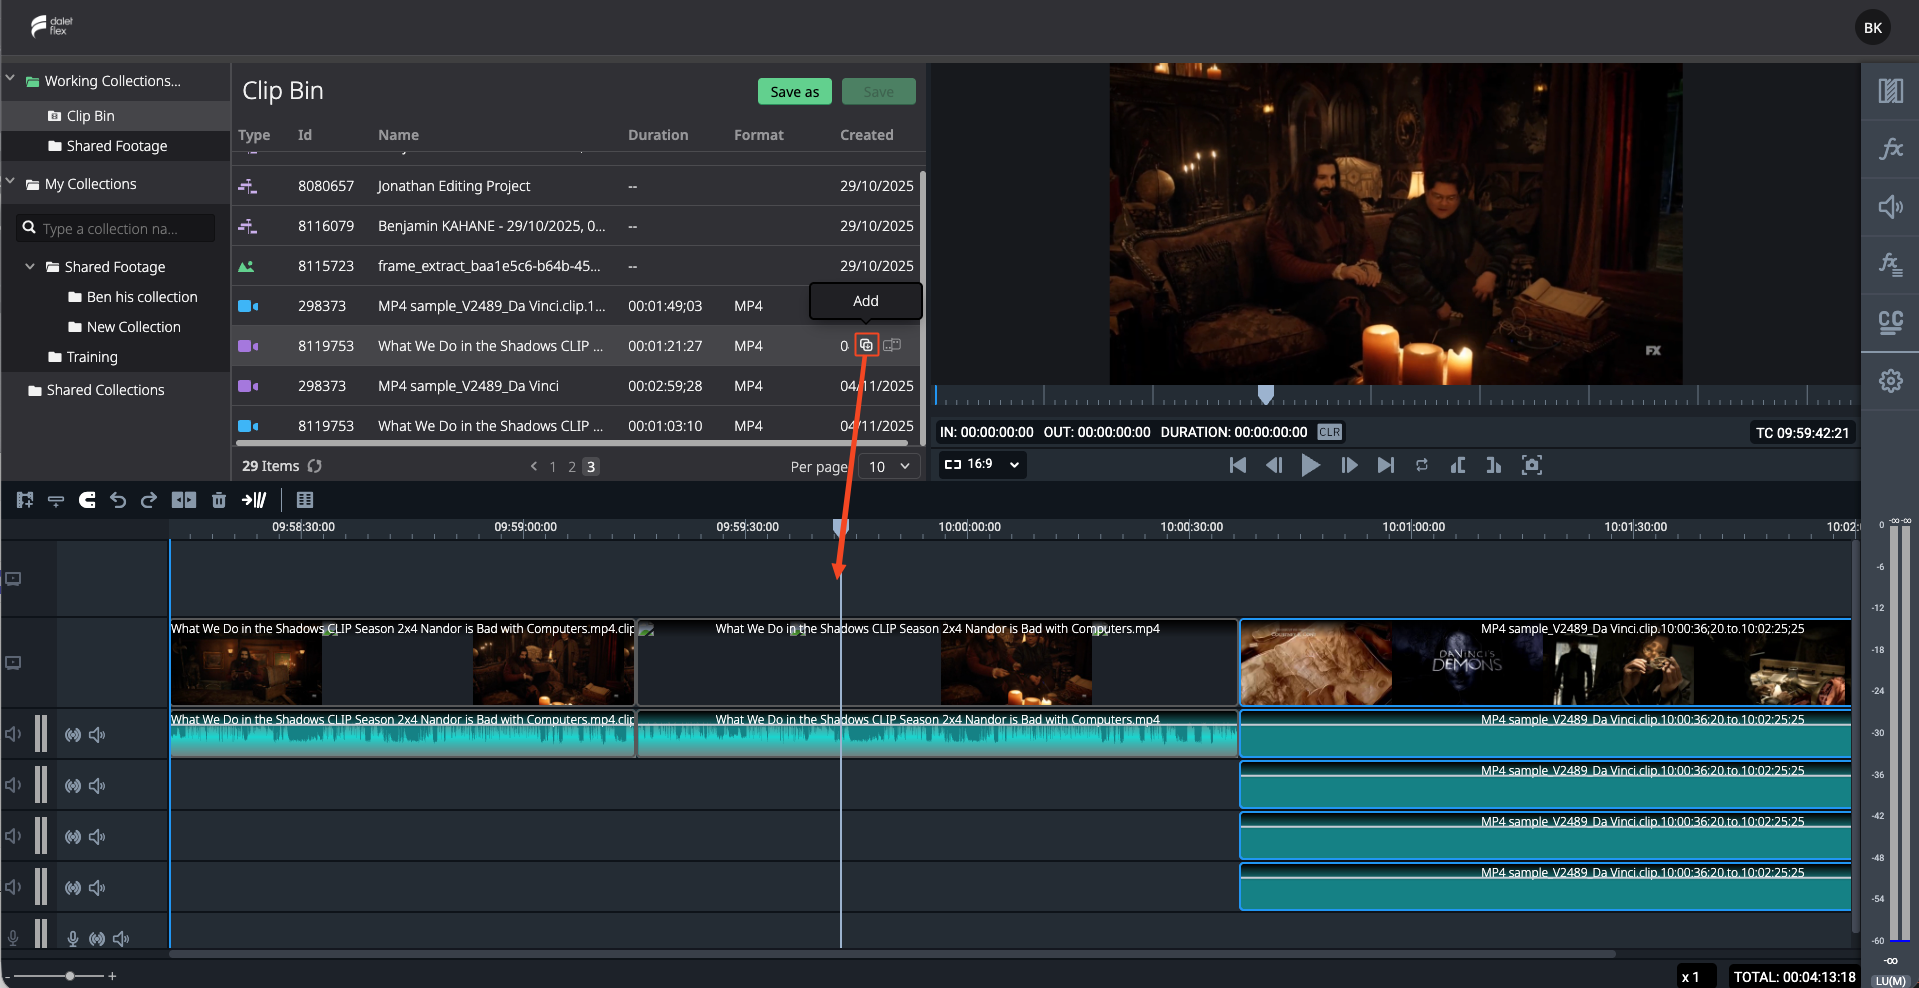Toggle microphone on the voice-over track
Viewport: 1919px width, 988px height.
(x=73, y=939)
